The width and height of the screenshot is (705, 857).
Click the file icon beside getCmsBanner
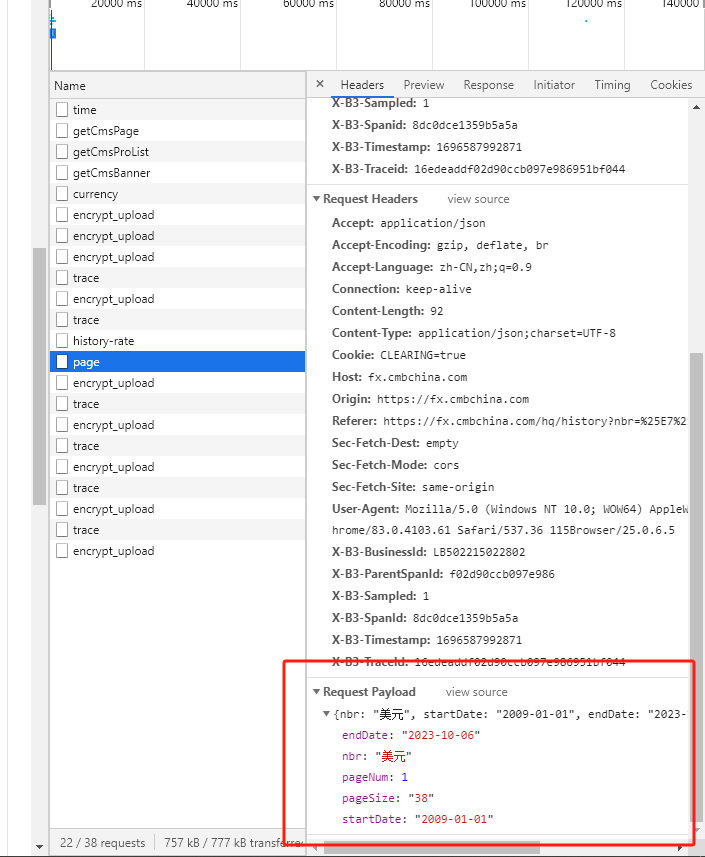[x=62, y=173]
